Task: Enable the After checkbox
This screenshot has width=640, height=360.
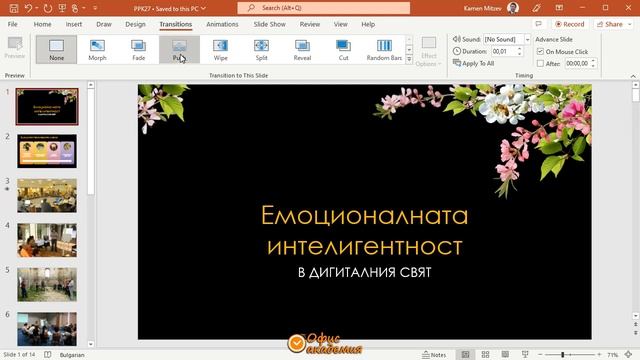Action: [x=540, y=64]
